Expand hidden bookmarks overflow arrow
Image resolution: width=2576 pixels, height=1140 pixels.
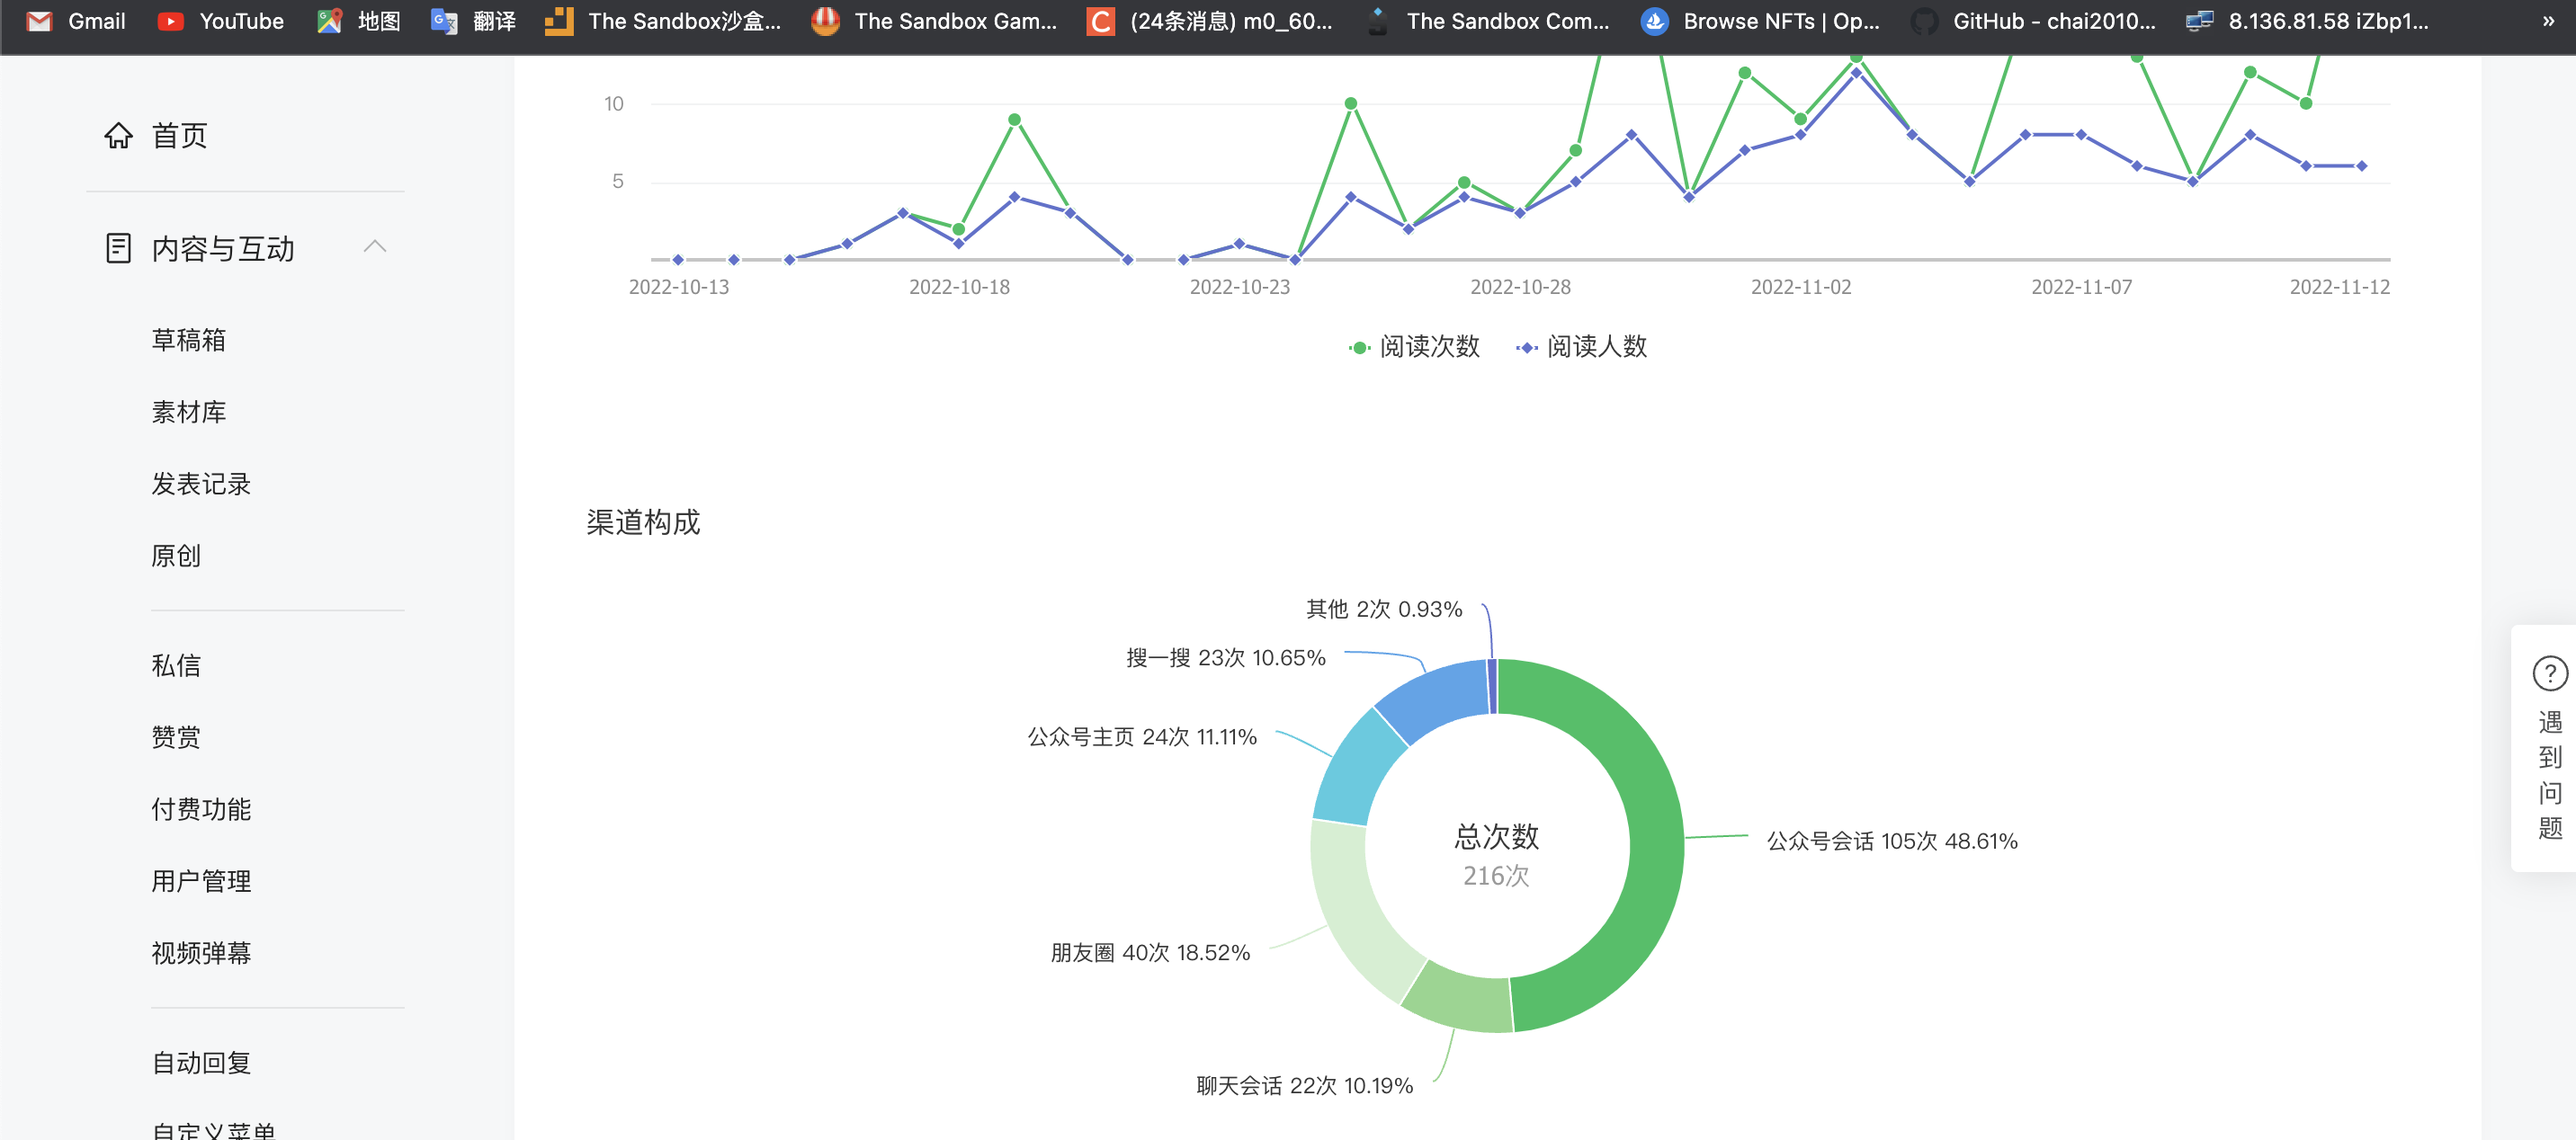(2547, 21)
